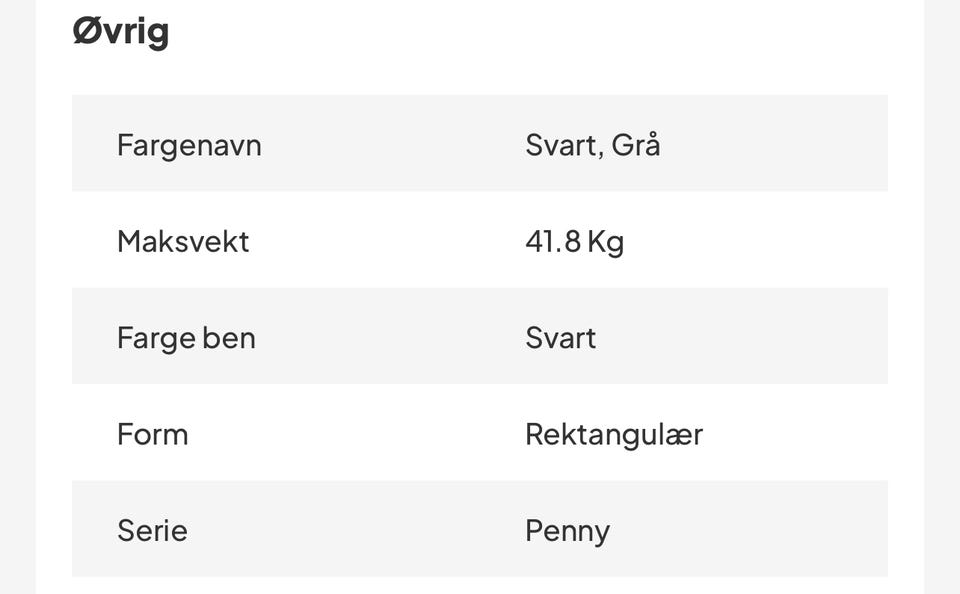Select the Maksvekt label
This screenshot has width=960, height=594.
183,241
